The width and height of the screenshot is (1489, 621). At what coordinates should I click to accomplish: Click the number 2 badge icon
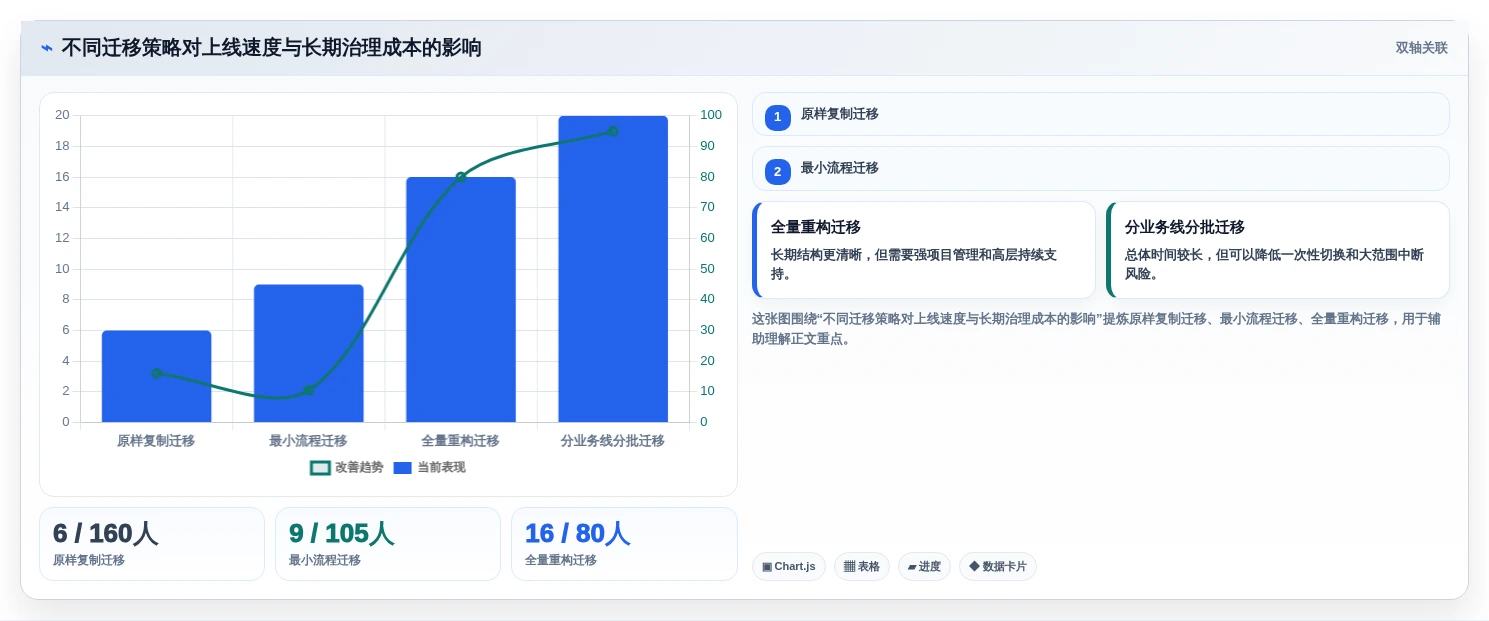(778, 171)
